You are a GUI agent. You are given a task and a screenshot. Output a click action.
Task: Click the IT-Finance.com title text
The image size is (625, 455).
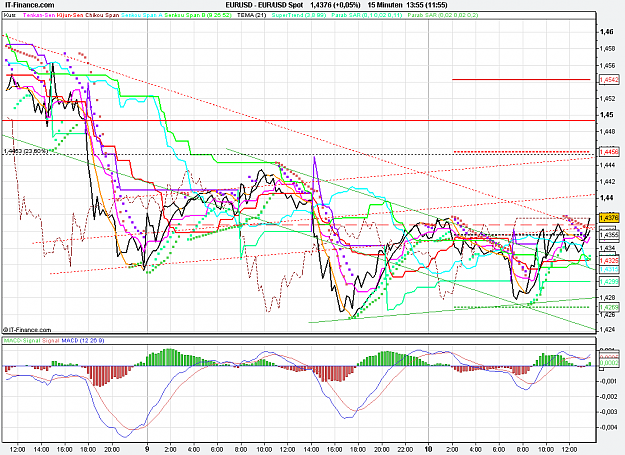click(27, 5)
